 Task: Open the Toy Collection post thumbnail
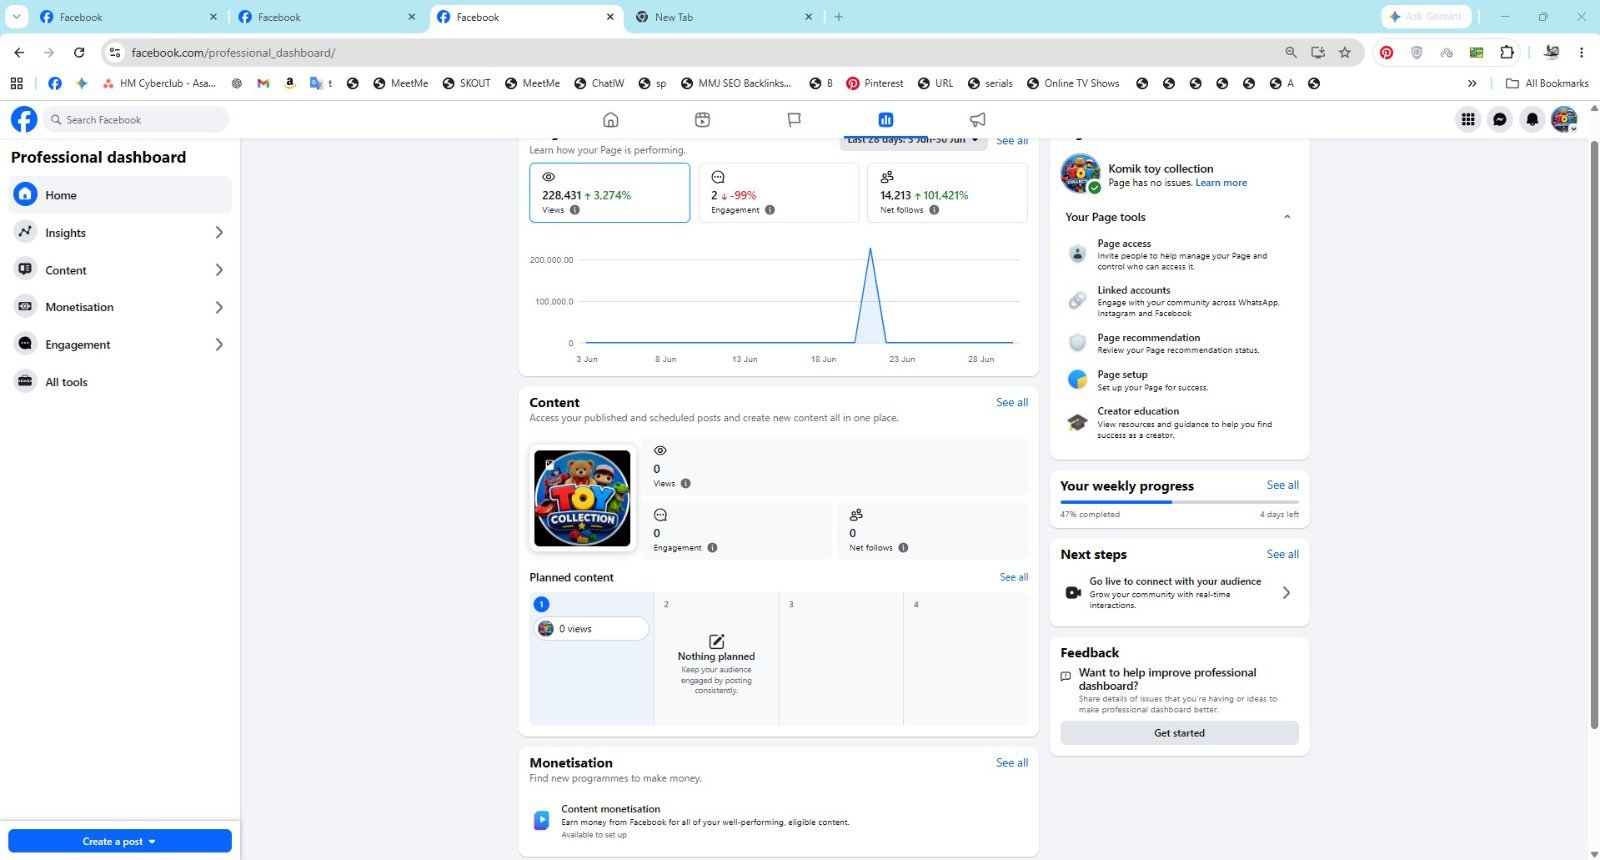pos(582,498)
